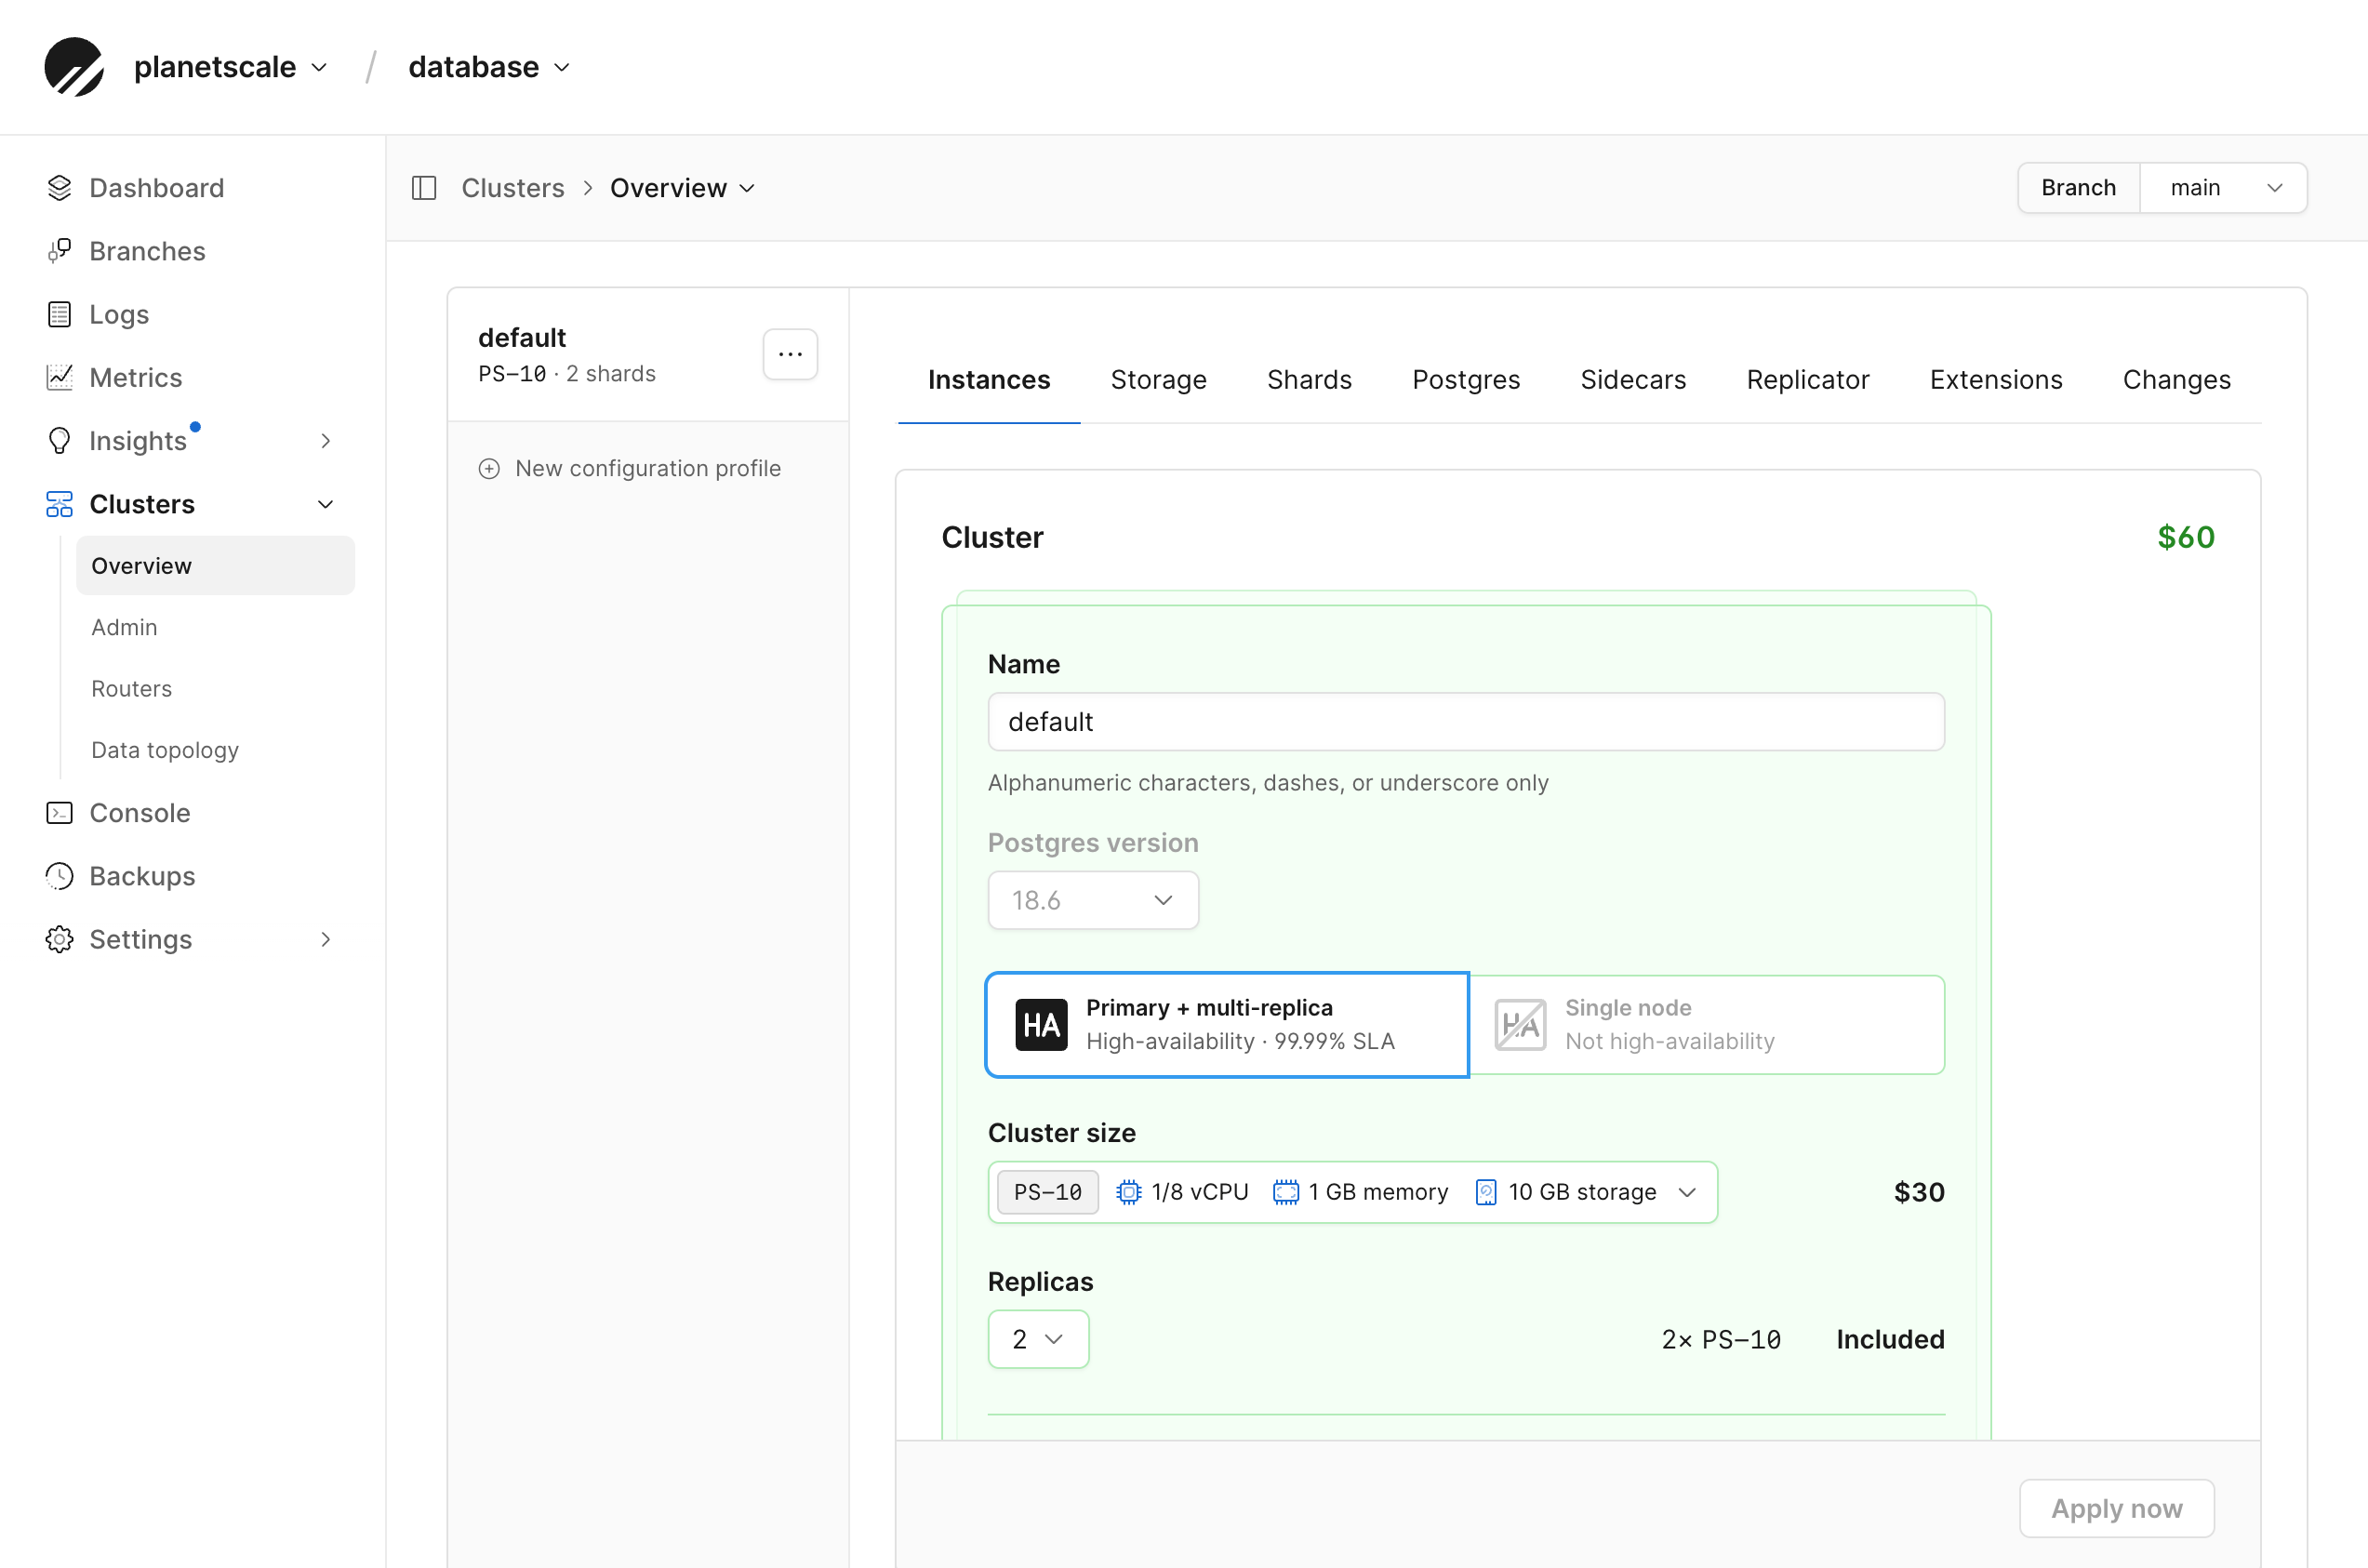Open the Overview breadcrumb dropdown
The image size is (2368, 1568).
tap(683, 188)
